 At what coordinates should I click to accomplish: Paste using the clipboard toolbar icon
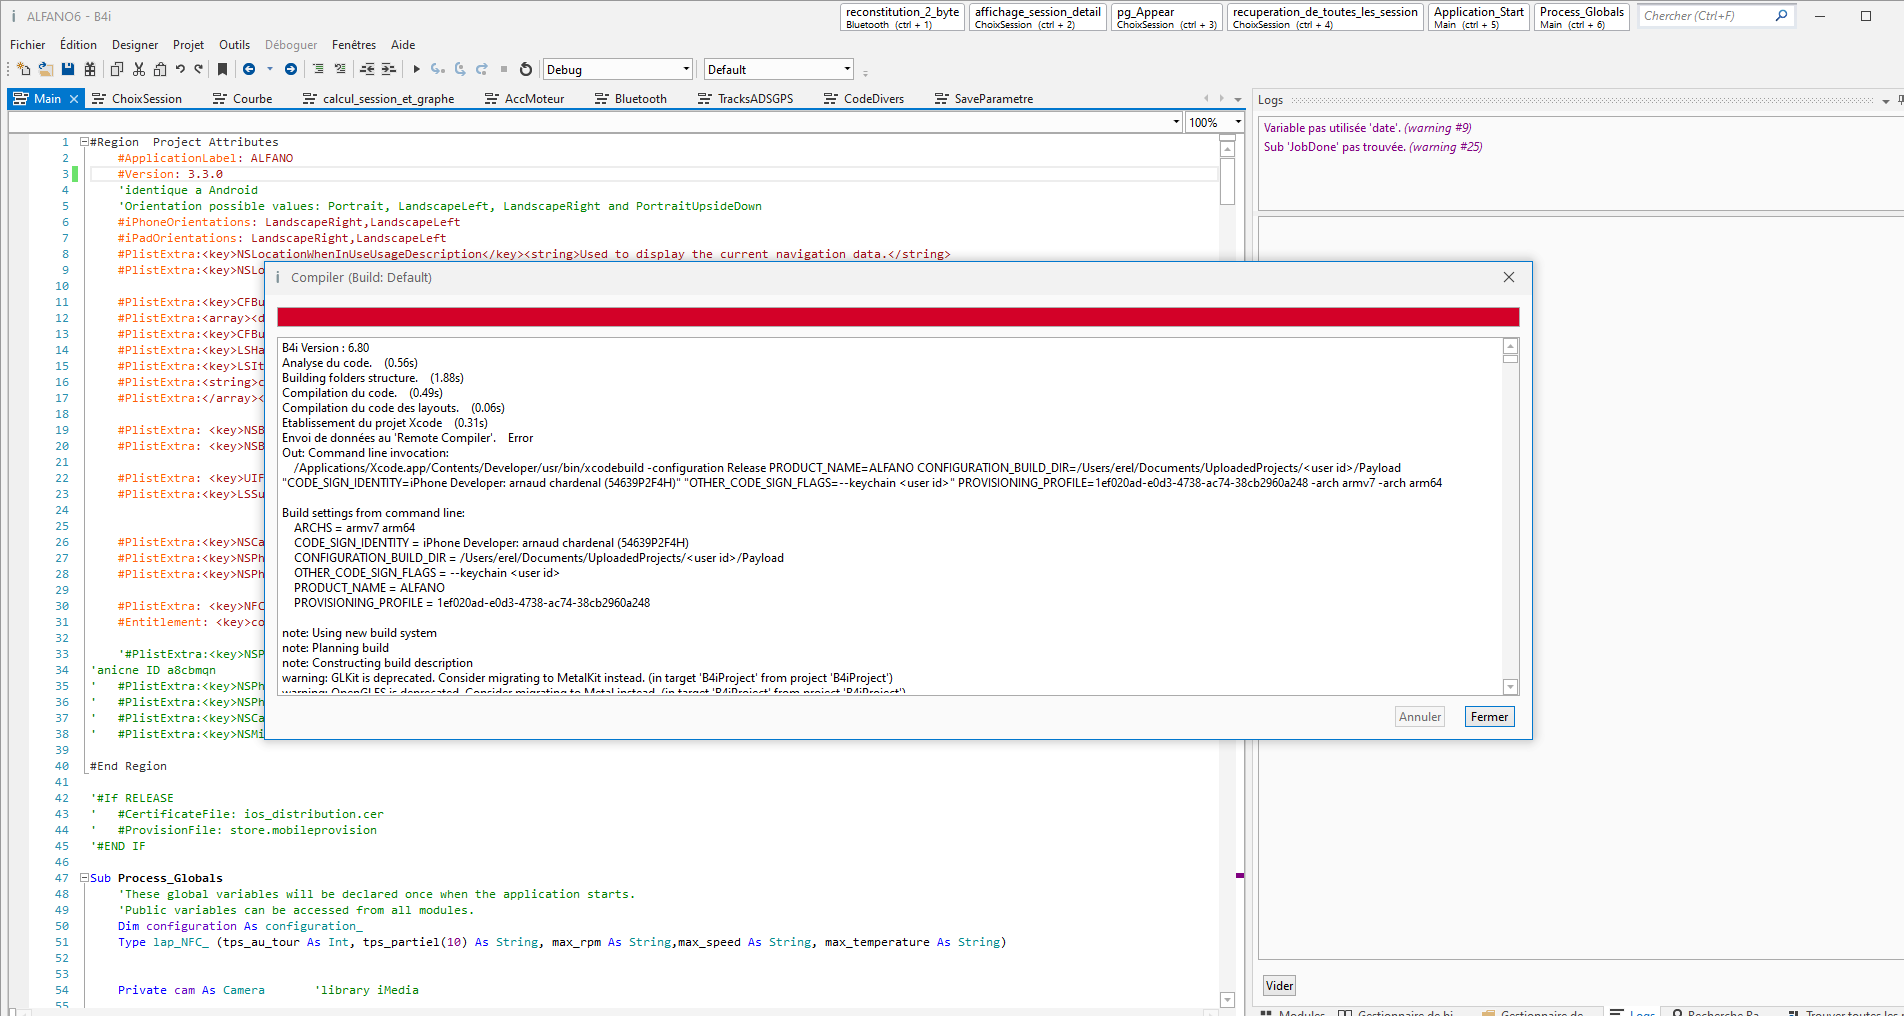[160, 69]
